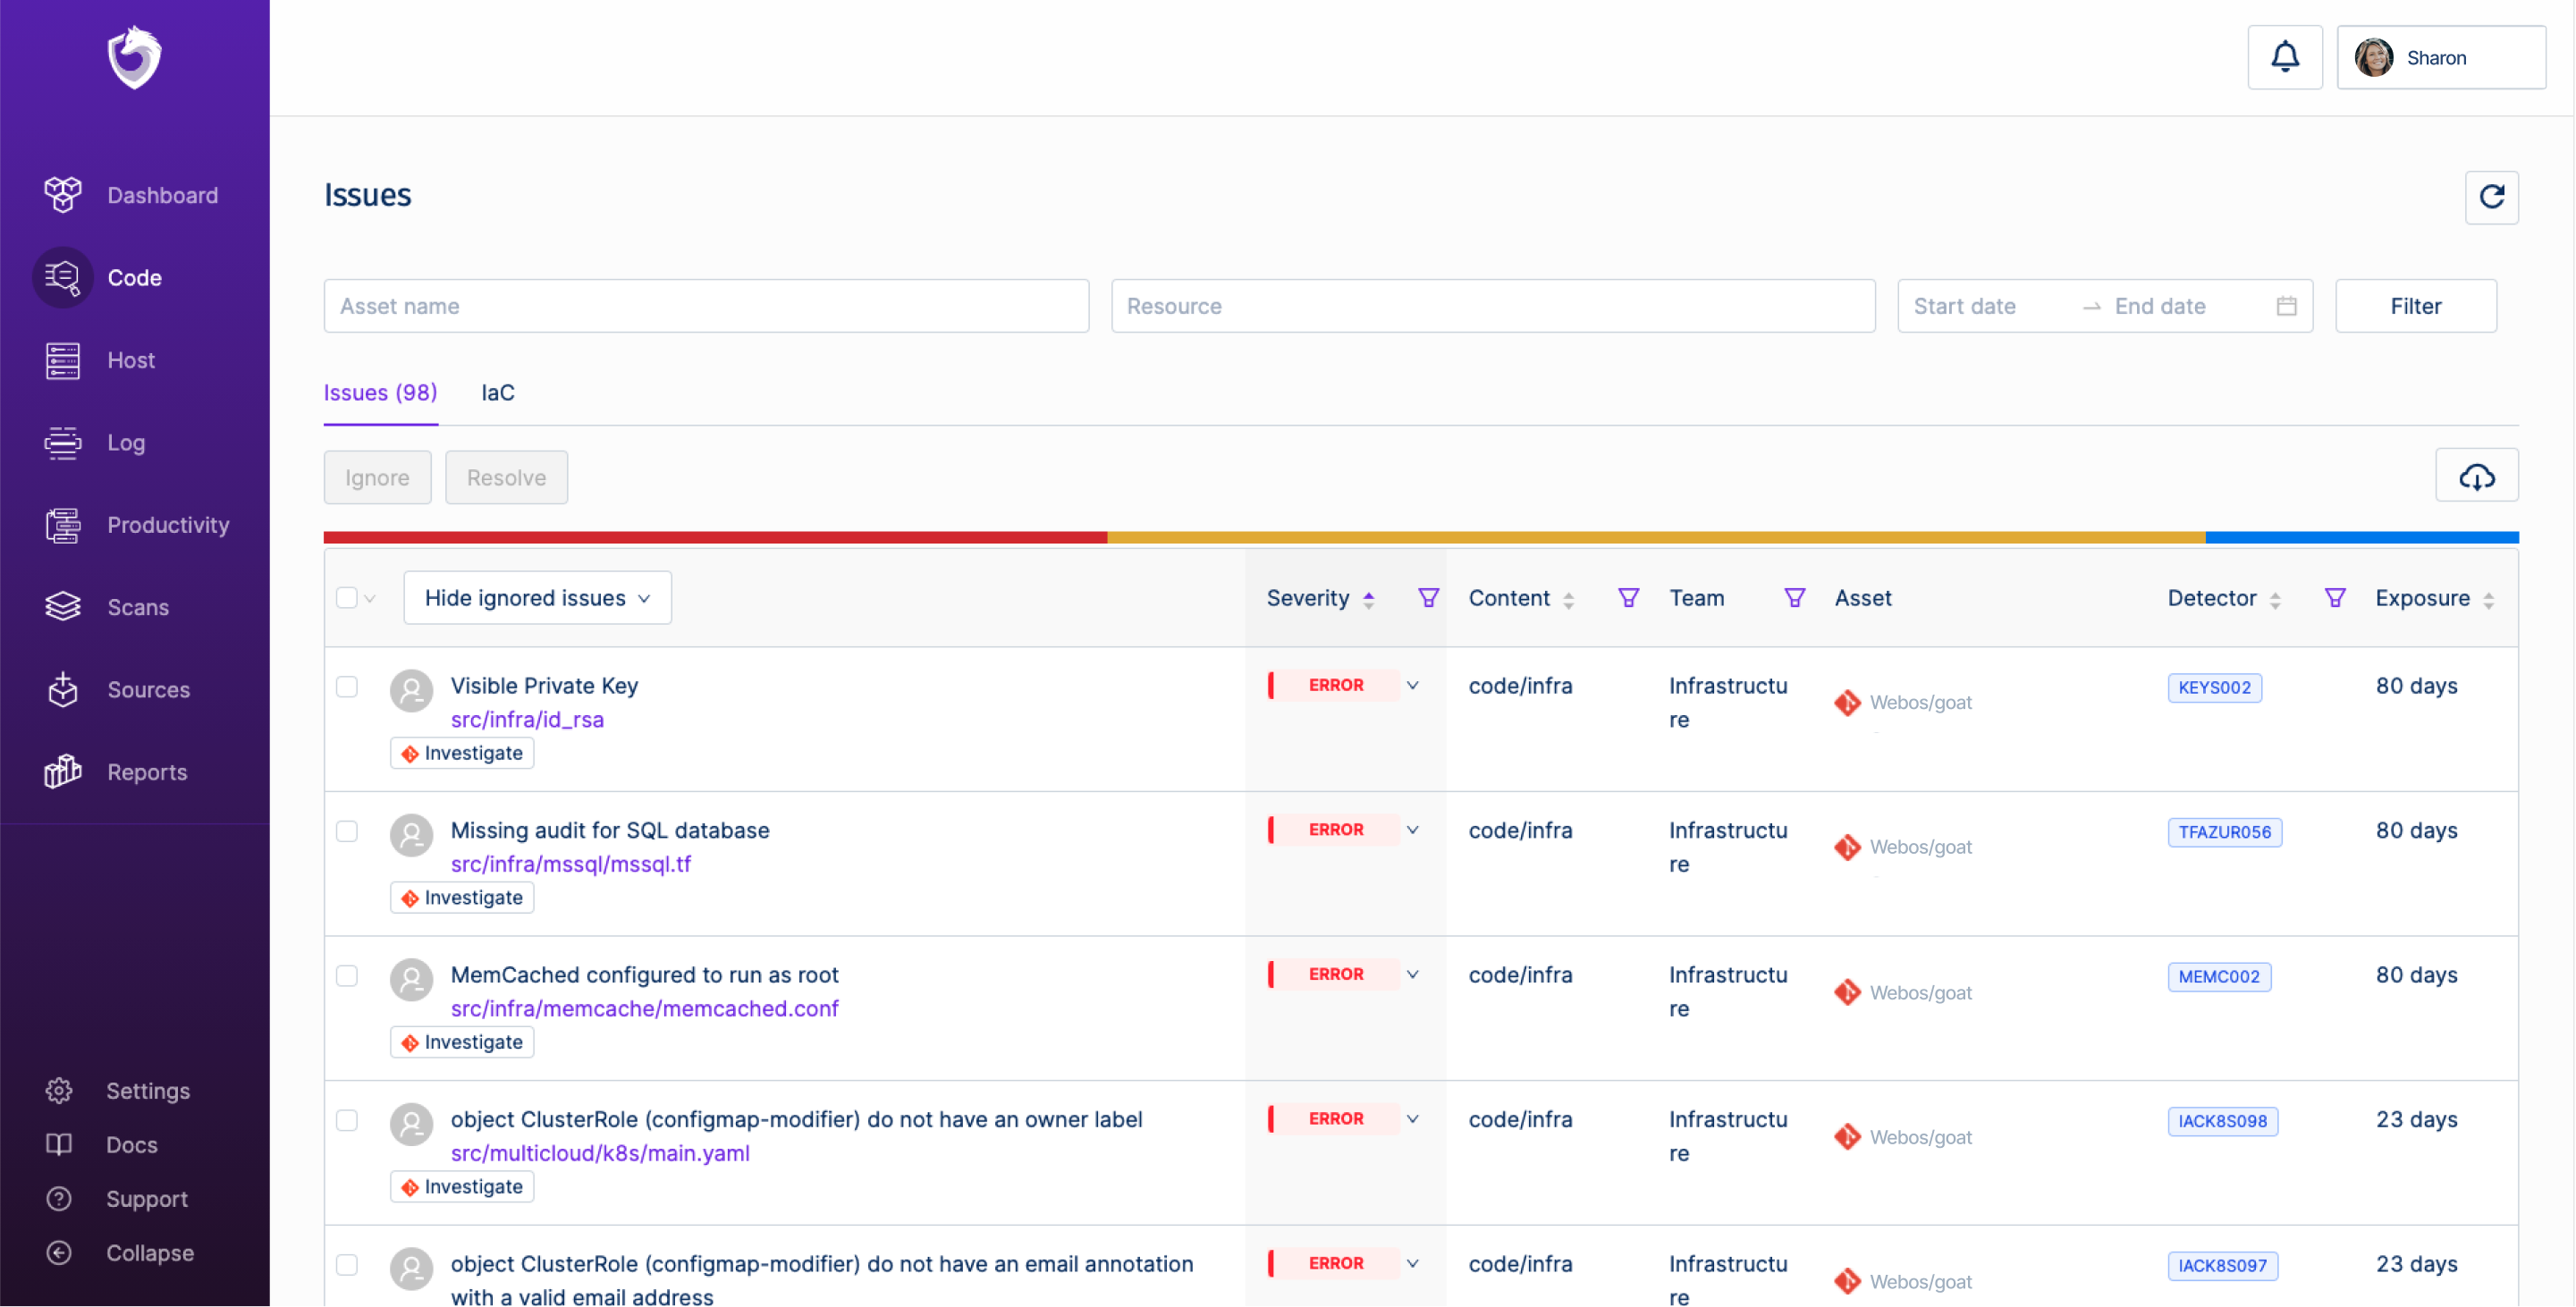Open the Log view from sidebar
The height and width of the screenshot is (1307, 2576).
(126, 443)
